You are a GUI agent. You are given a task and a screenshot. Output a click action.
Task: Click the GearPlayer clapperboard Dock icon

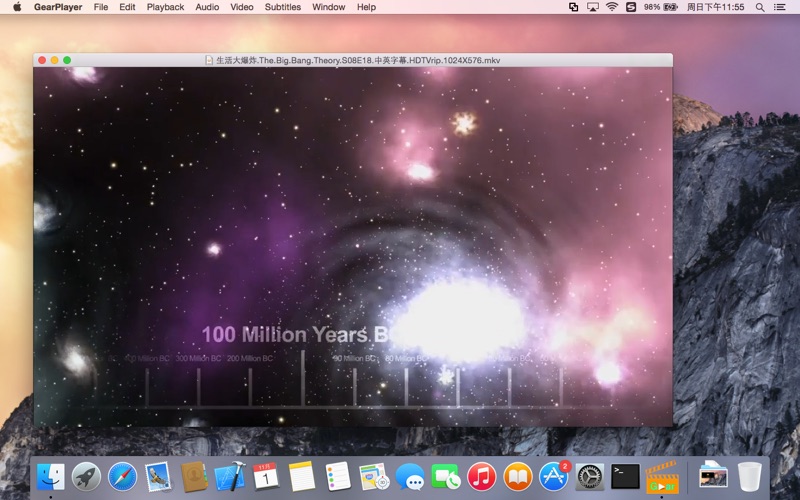tap(662, 477)
